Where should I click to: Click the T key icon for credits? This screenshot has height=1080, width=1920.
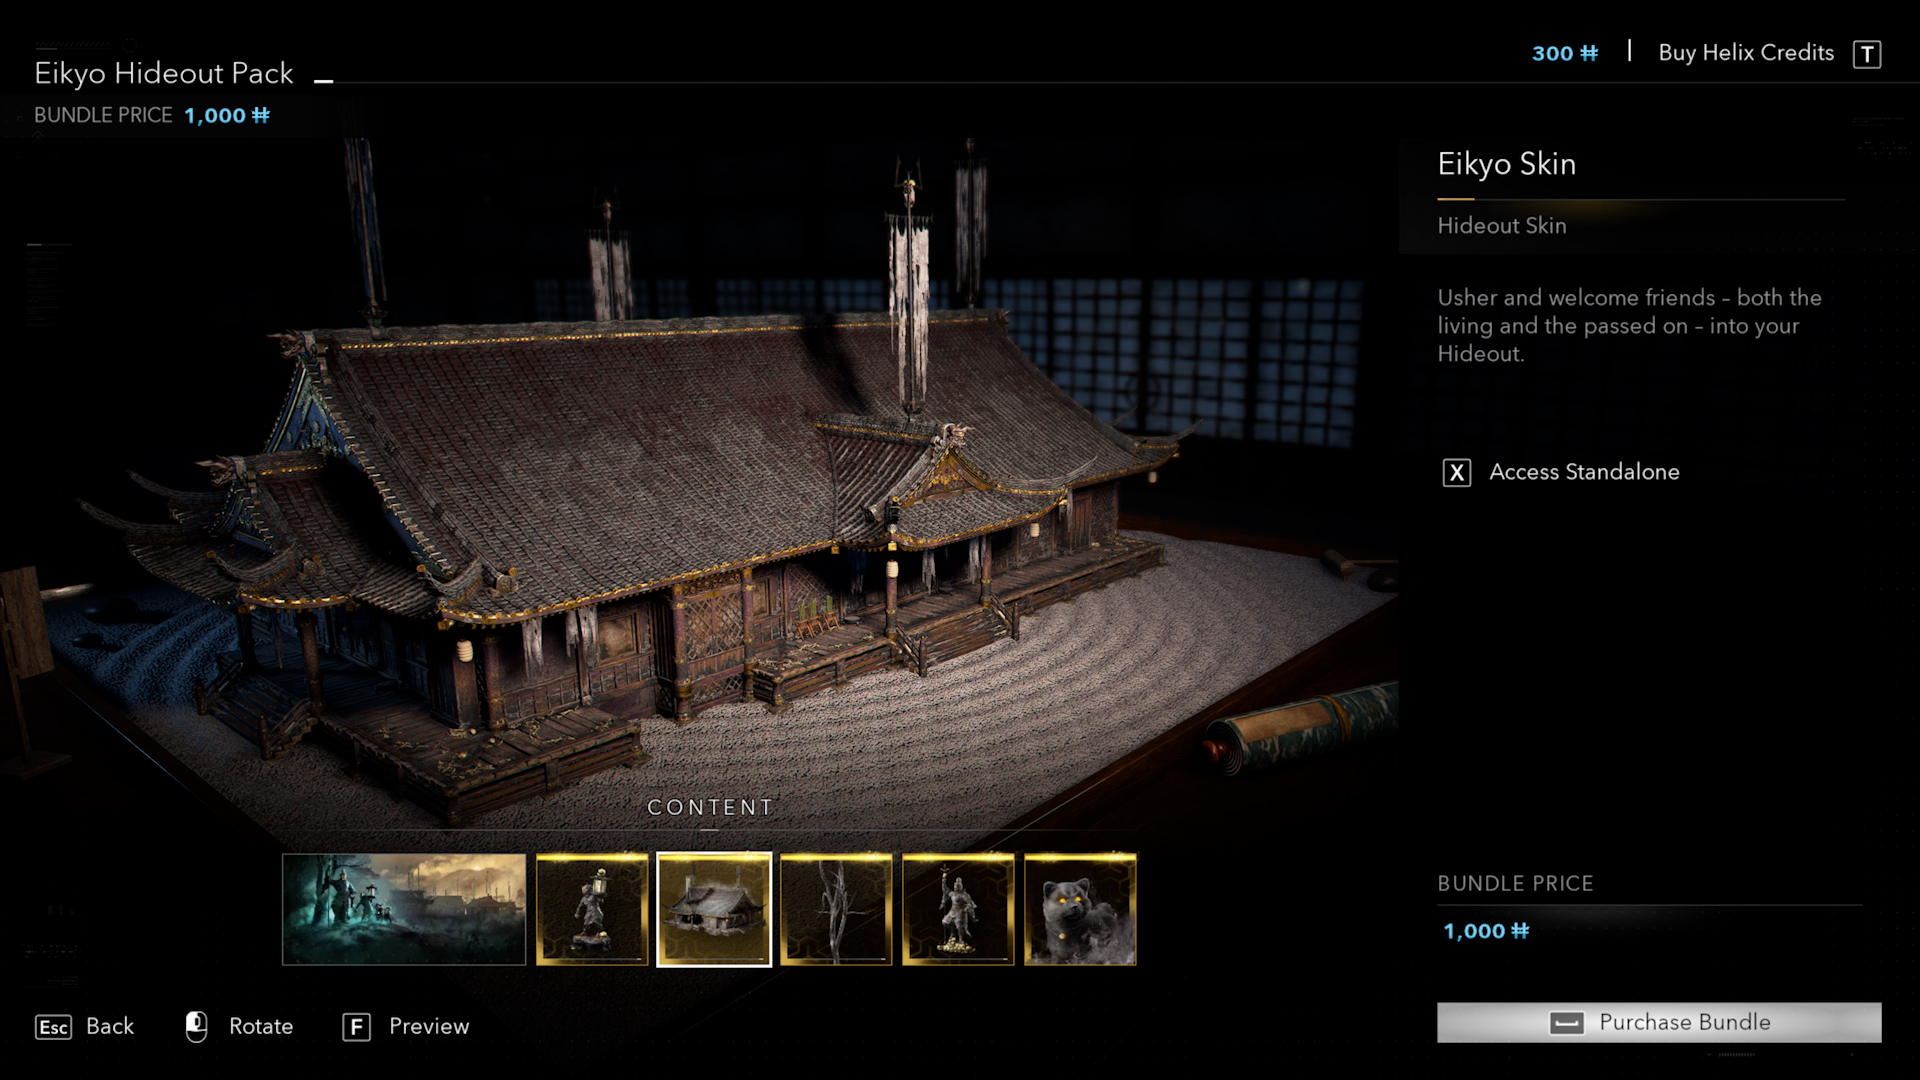click(1867, 54)
